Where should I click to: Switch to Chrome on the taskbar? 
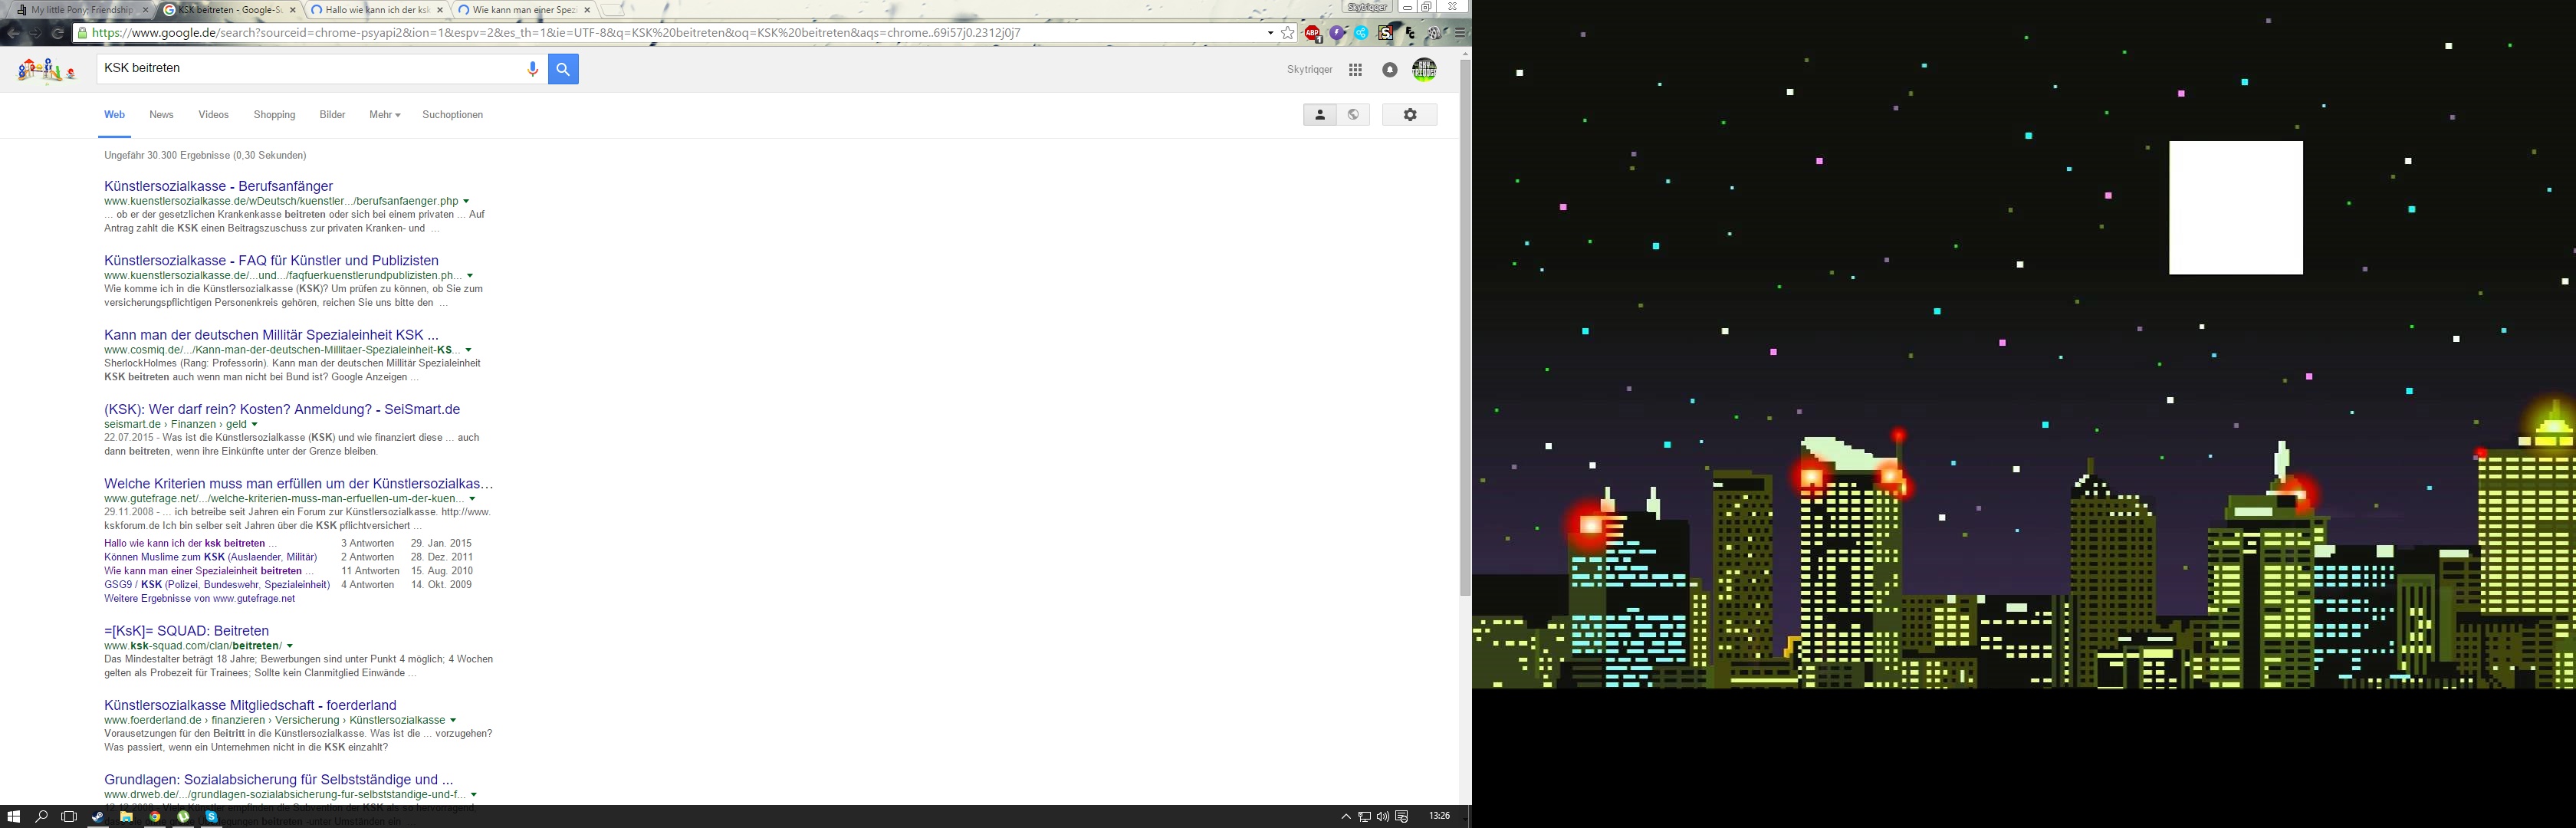click(155, 817)
